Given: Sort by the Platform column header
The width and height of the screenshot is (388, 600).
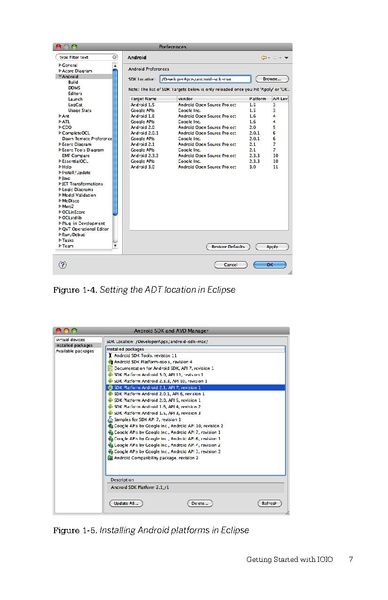Looking at the screenshot, I should pos(259,99).
